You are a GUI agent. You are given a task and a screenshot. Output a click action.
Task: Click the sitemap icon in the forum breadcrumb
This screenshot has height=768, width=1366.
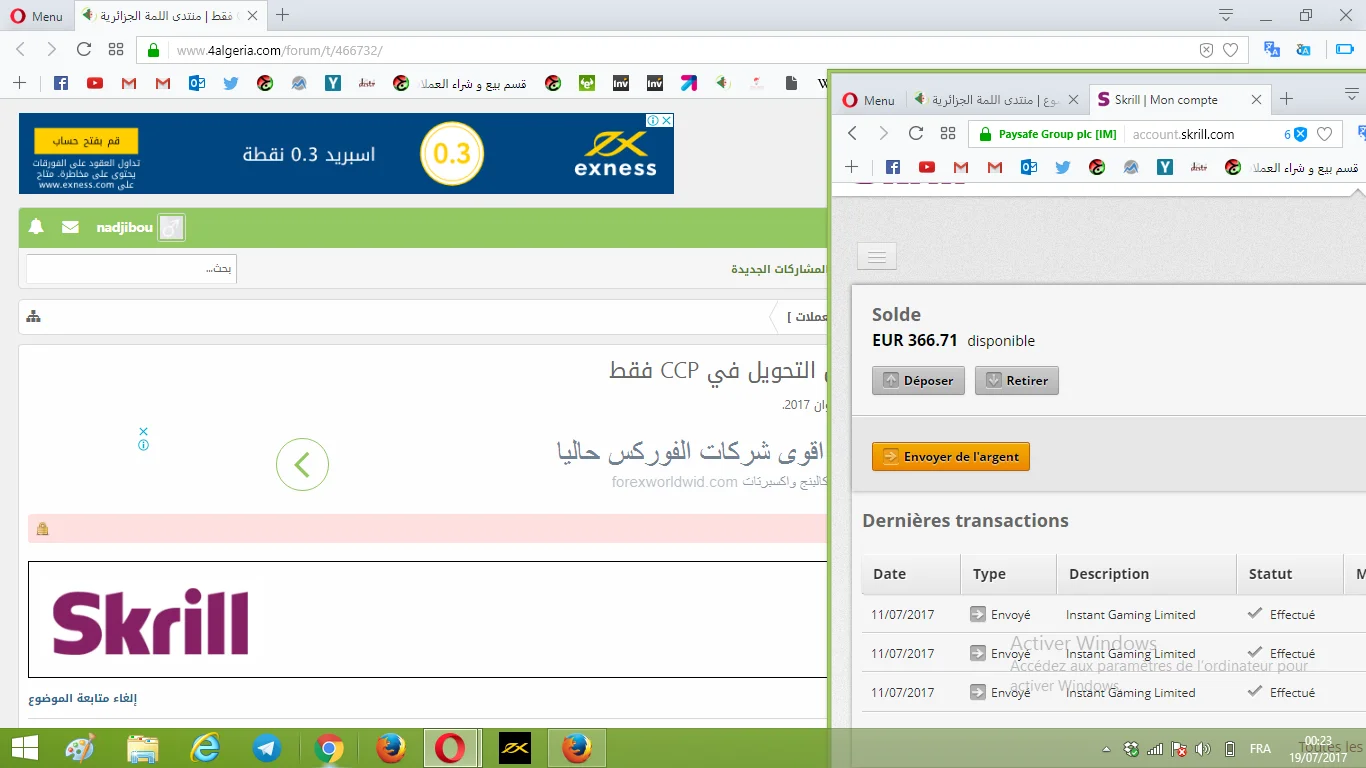tap(34, 317)
